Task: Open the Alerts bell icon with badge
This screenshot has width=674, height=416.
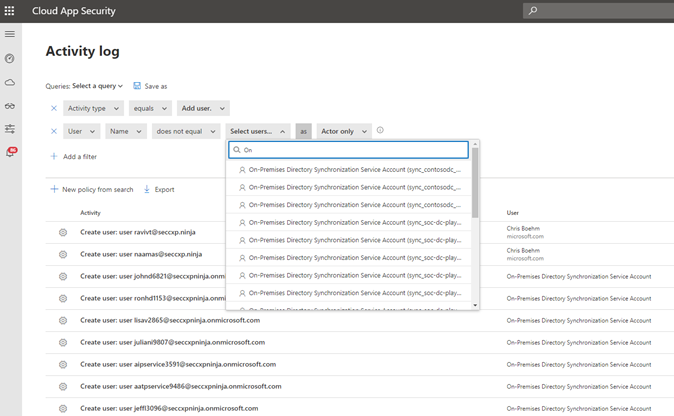Action: [x=11, y=152]
